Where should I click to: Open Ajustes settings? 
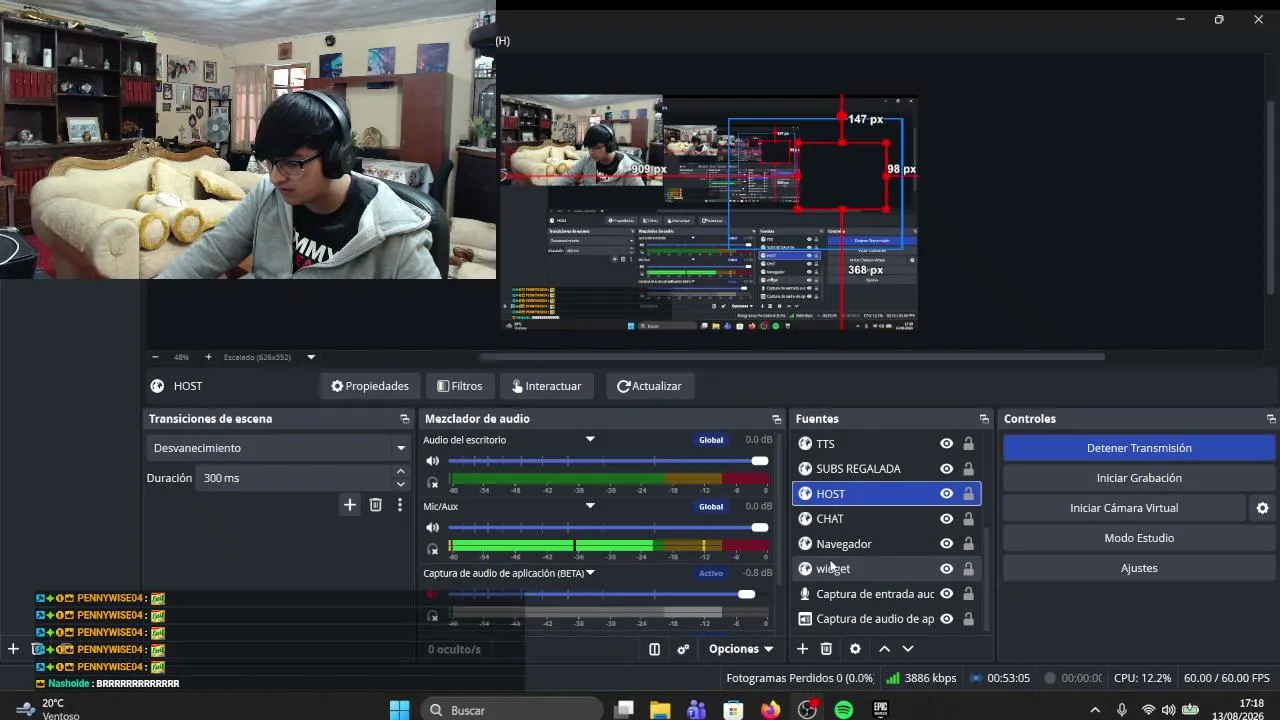point(1139,568)
